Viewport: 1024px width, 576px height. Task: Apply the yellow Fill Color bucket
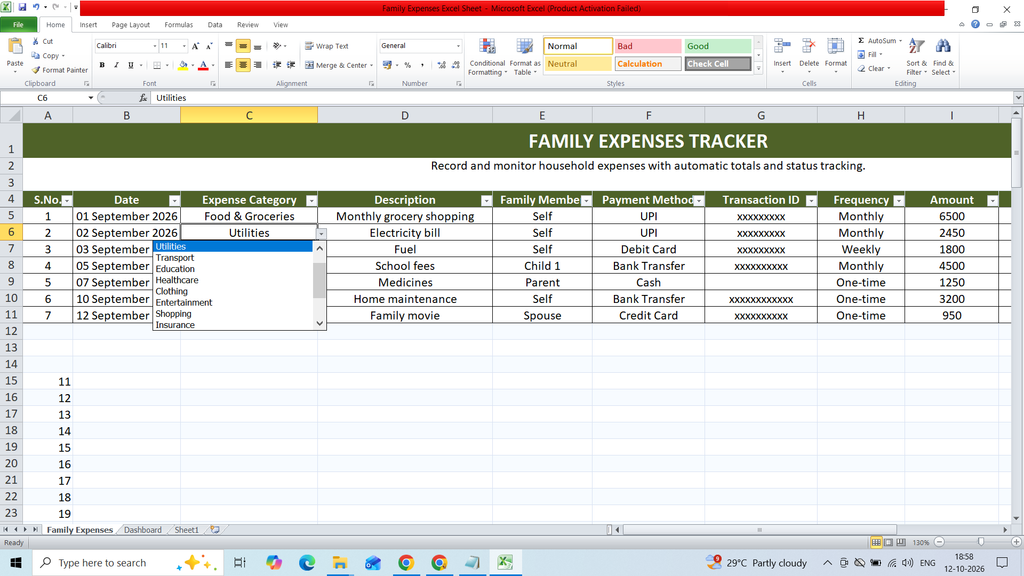183,65
